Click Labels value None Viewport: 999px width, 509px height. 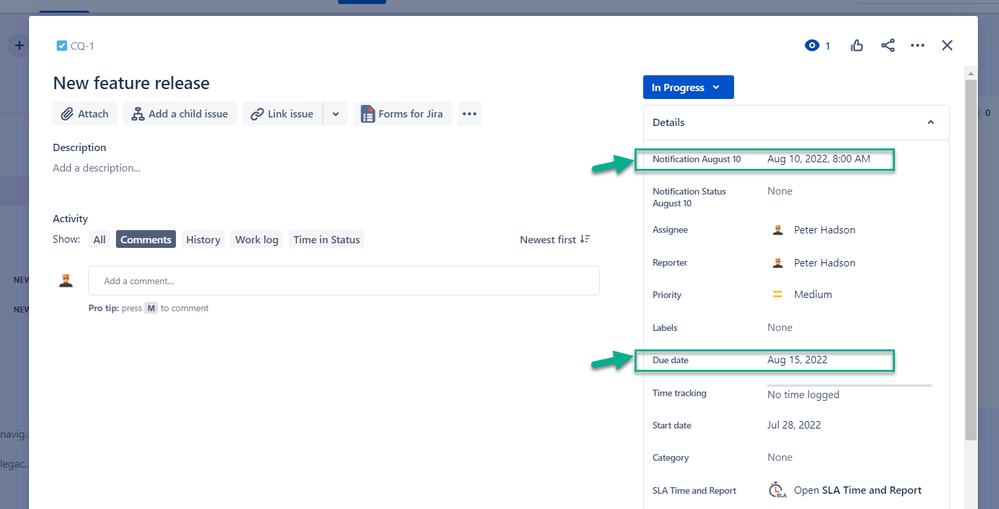[x=780, y=327]
